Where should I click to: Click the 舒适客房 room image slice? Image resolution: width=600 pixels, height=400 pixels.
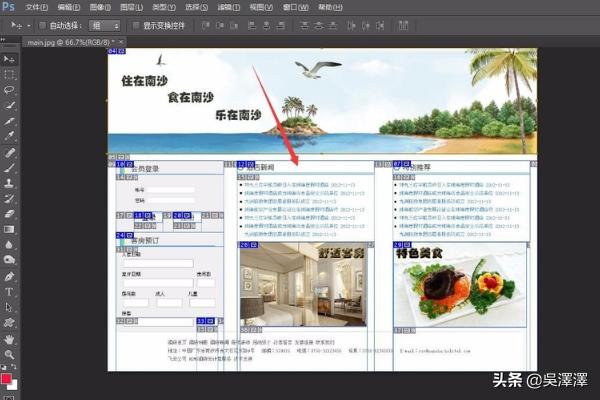300,285
